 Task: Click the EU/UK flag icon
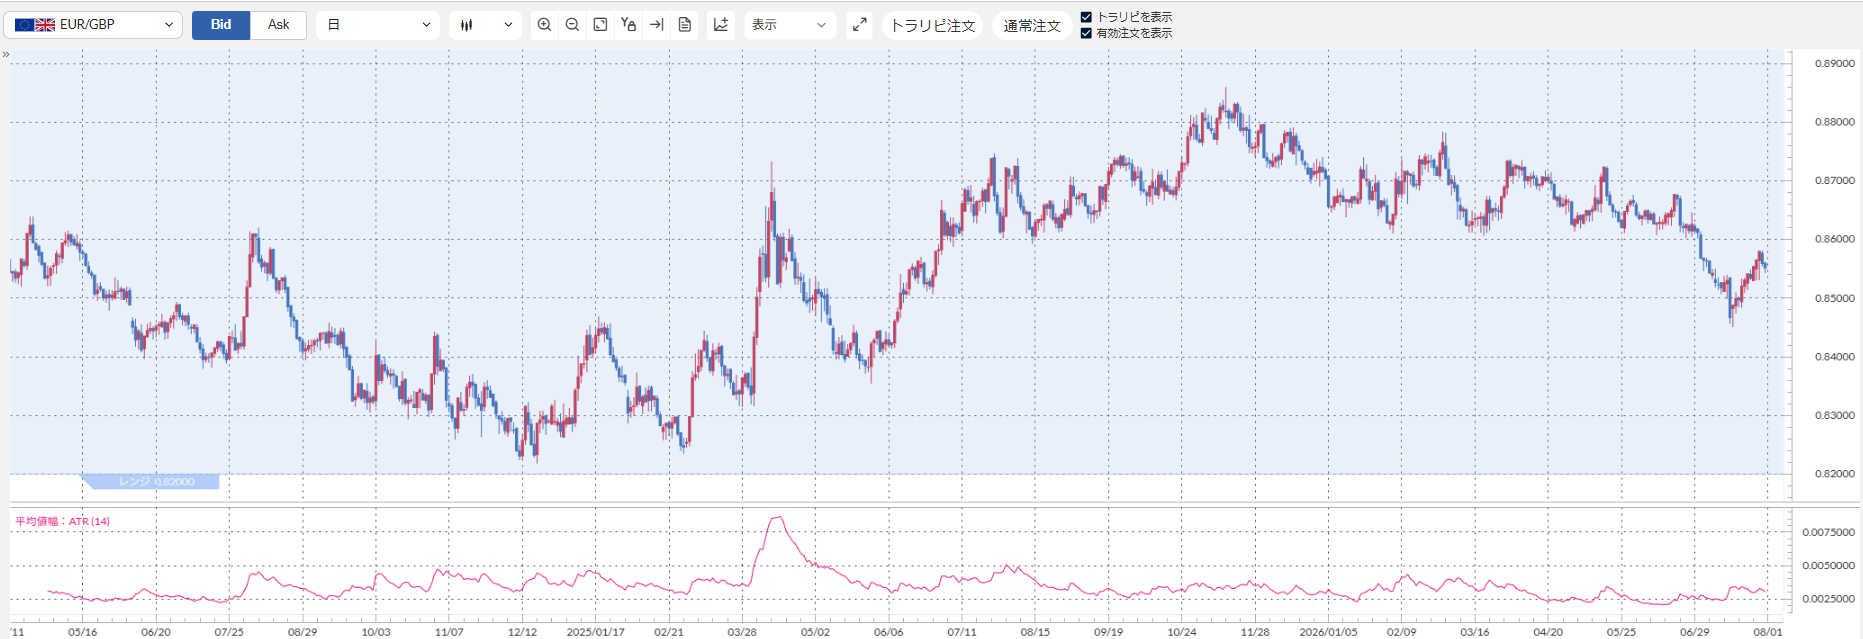(35, 25)
